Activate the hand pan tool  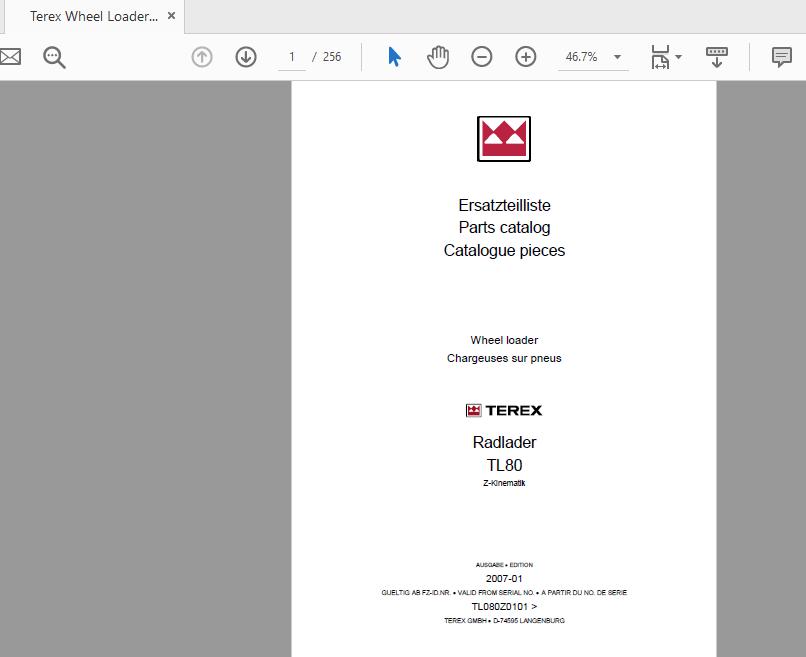pyautogui.click(x=438, y=57)
